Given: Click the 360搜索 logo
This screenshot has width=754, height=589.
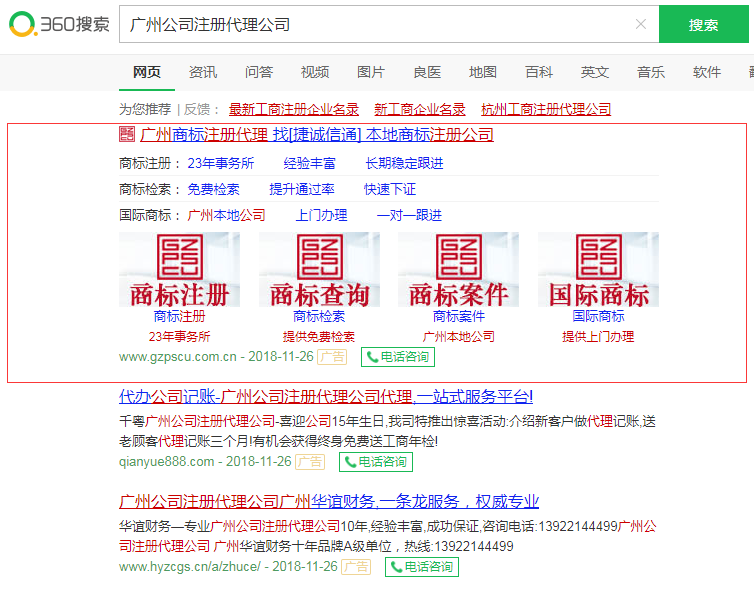Looking at the screenshot, I should (58, 24).
